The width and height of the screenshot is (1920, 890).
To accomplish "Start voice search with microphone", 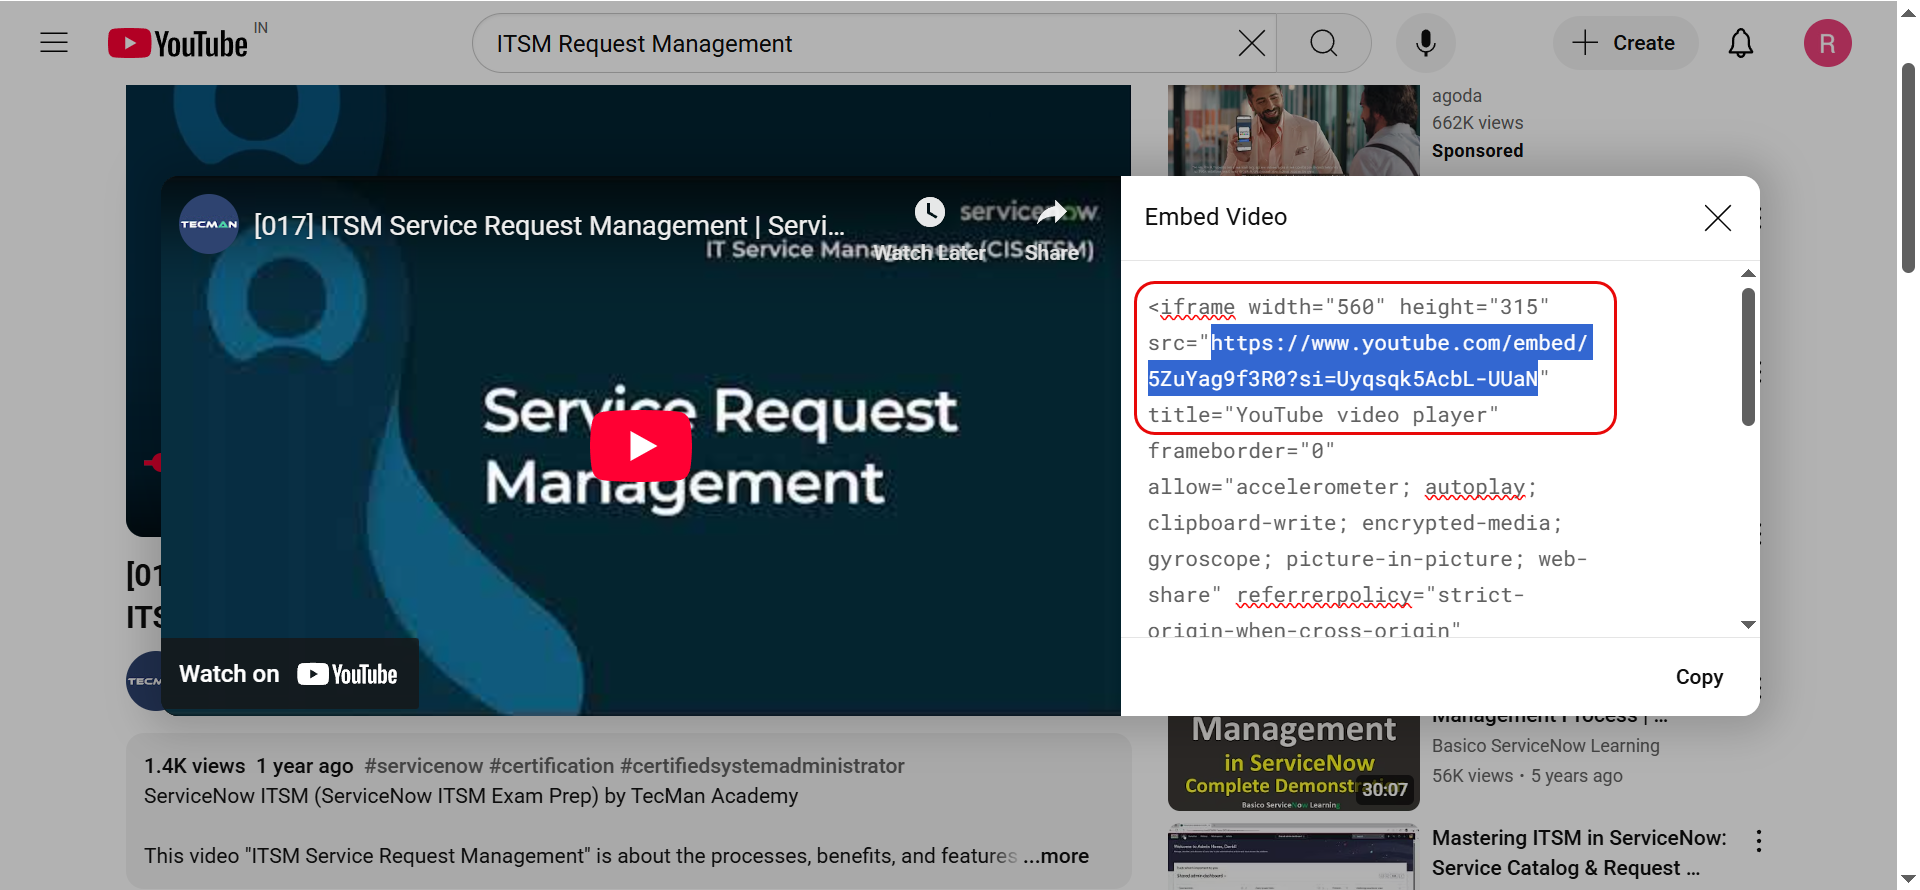I will (x=1425, y=43).
